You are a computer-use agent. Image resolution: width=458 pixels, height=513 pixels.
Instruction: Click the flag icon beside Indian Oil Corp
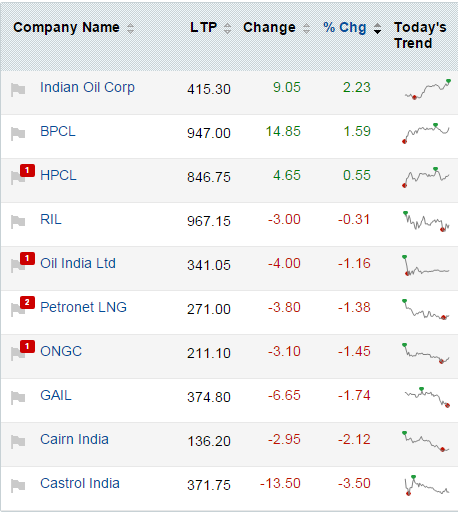click(x=18, y=90)
